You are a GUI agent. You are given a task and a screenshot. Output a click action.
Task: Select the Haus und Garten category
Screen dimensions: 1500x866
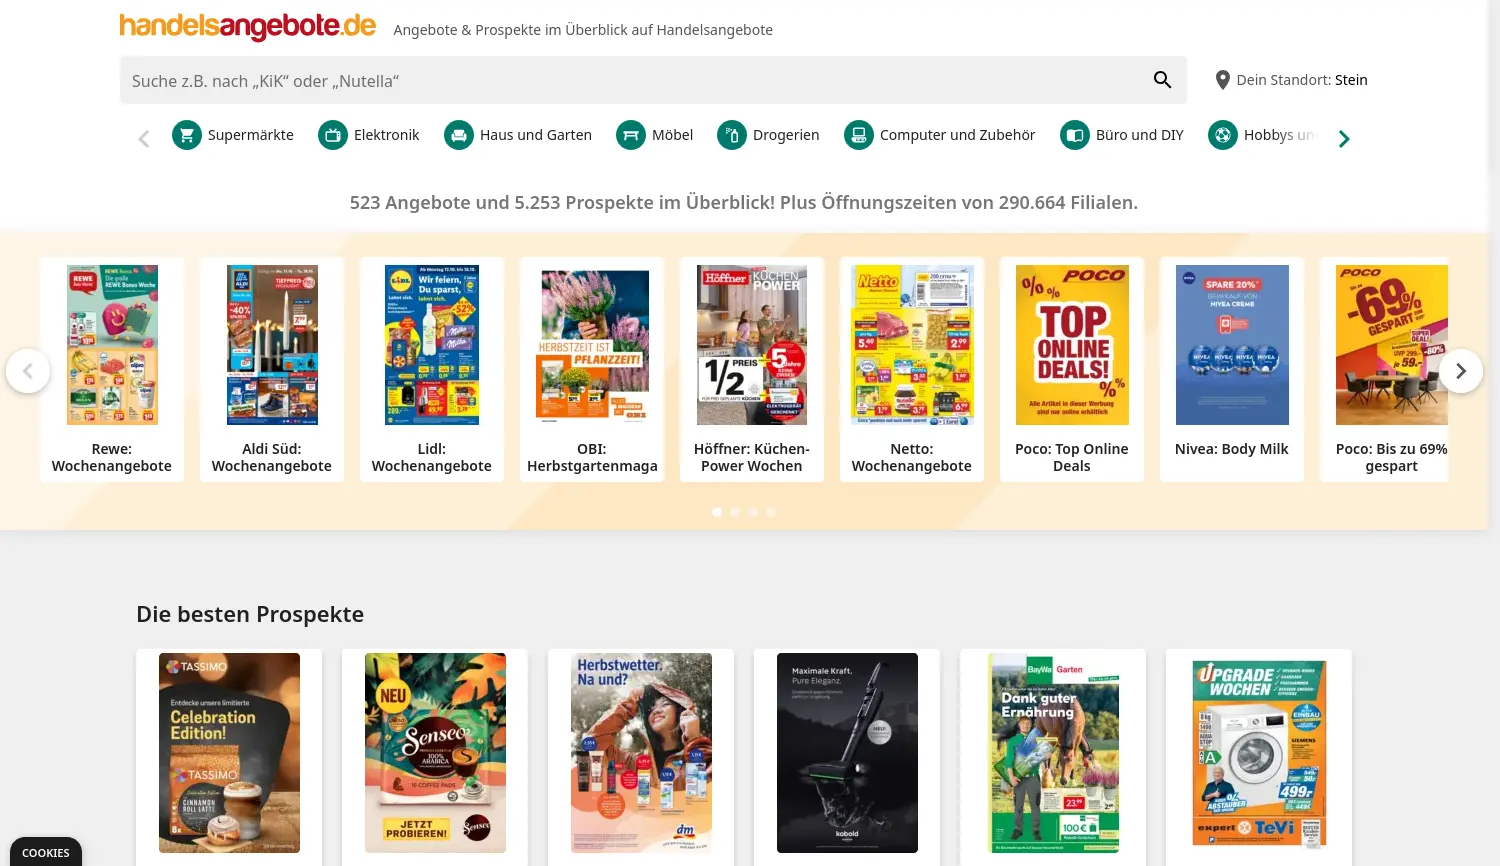click(x=518, y=135)
